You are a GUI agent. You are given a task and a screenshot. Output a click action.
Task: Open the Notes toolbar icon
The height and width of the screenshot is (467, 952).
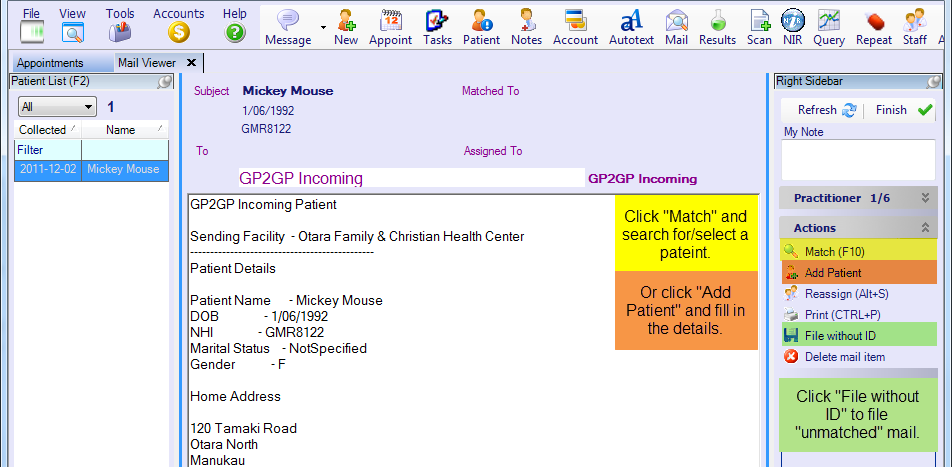click(x=526, y=21)
